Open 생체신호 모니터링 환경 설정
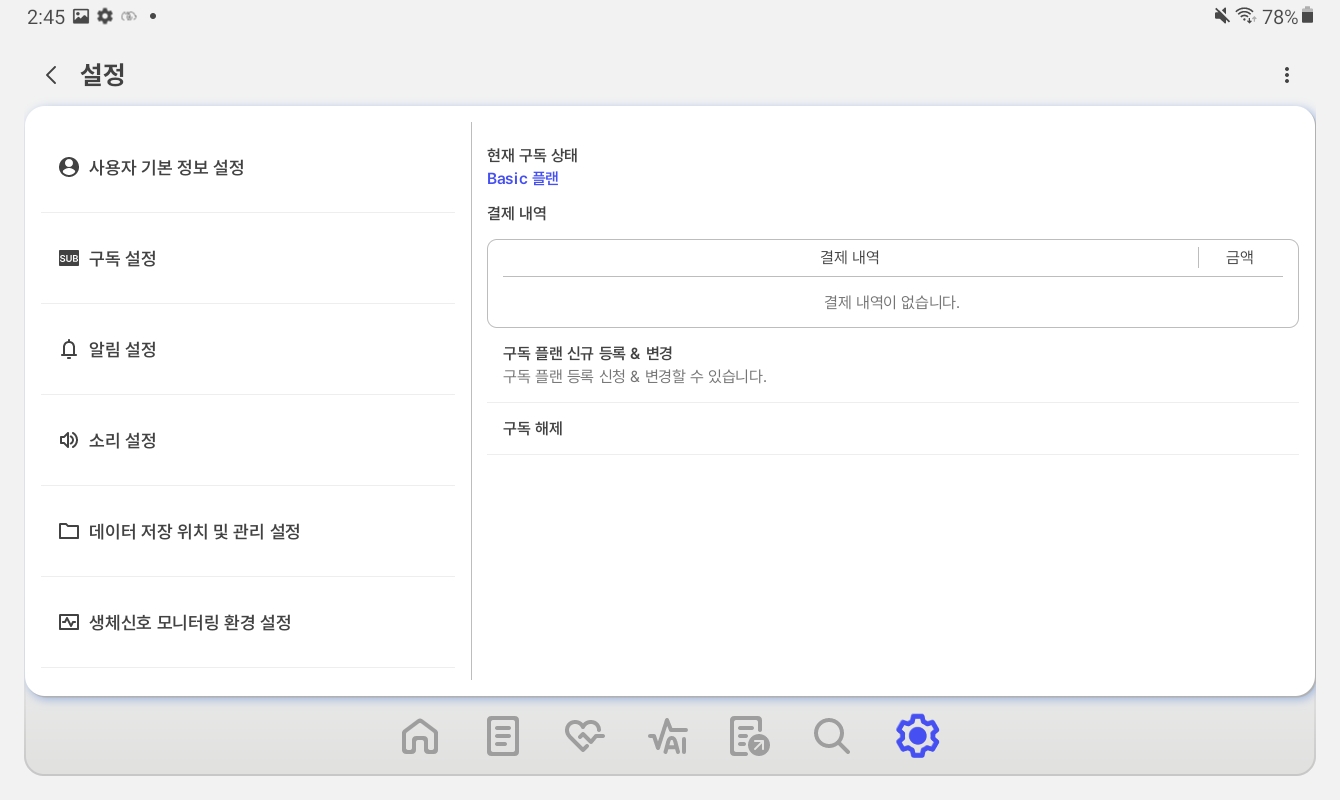Screen dimensions: 1340x800 [x=248, y=622]
